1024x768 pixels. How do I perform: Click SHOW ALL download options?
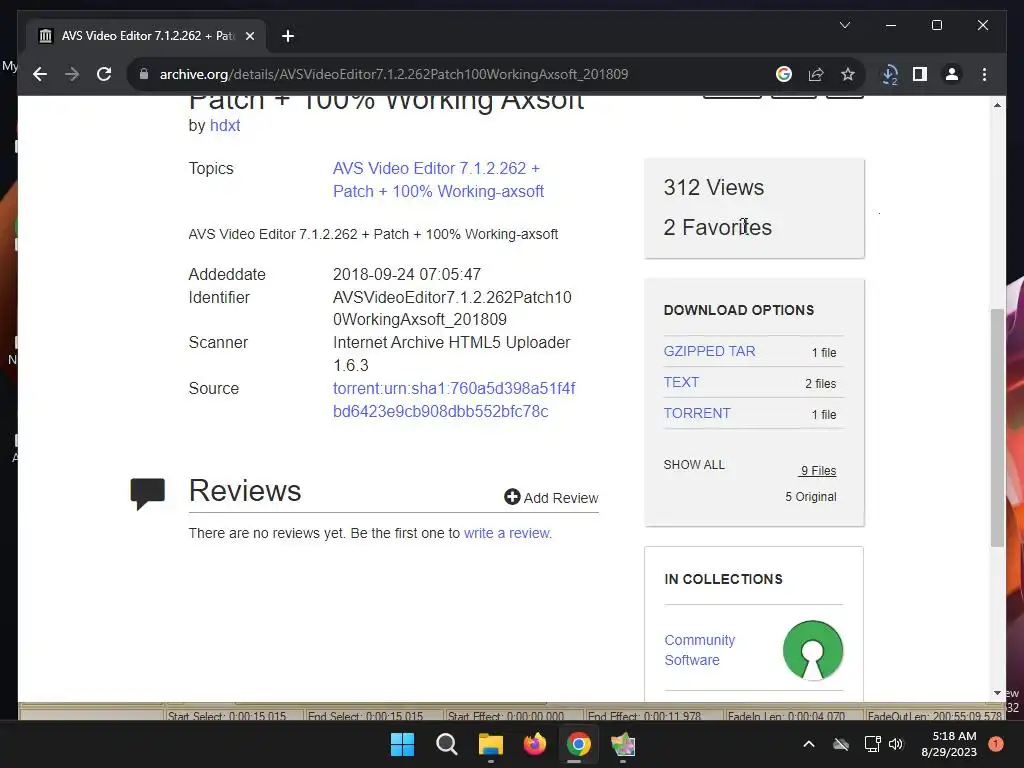pos(694,464)
